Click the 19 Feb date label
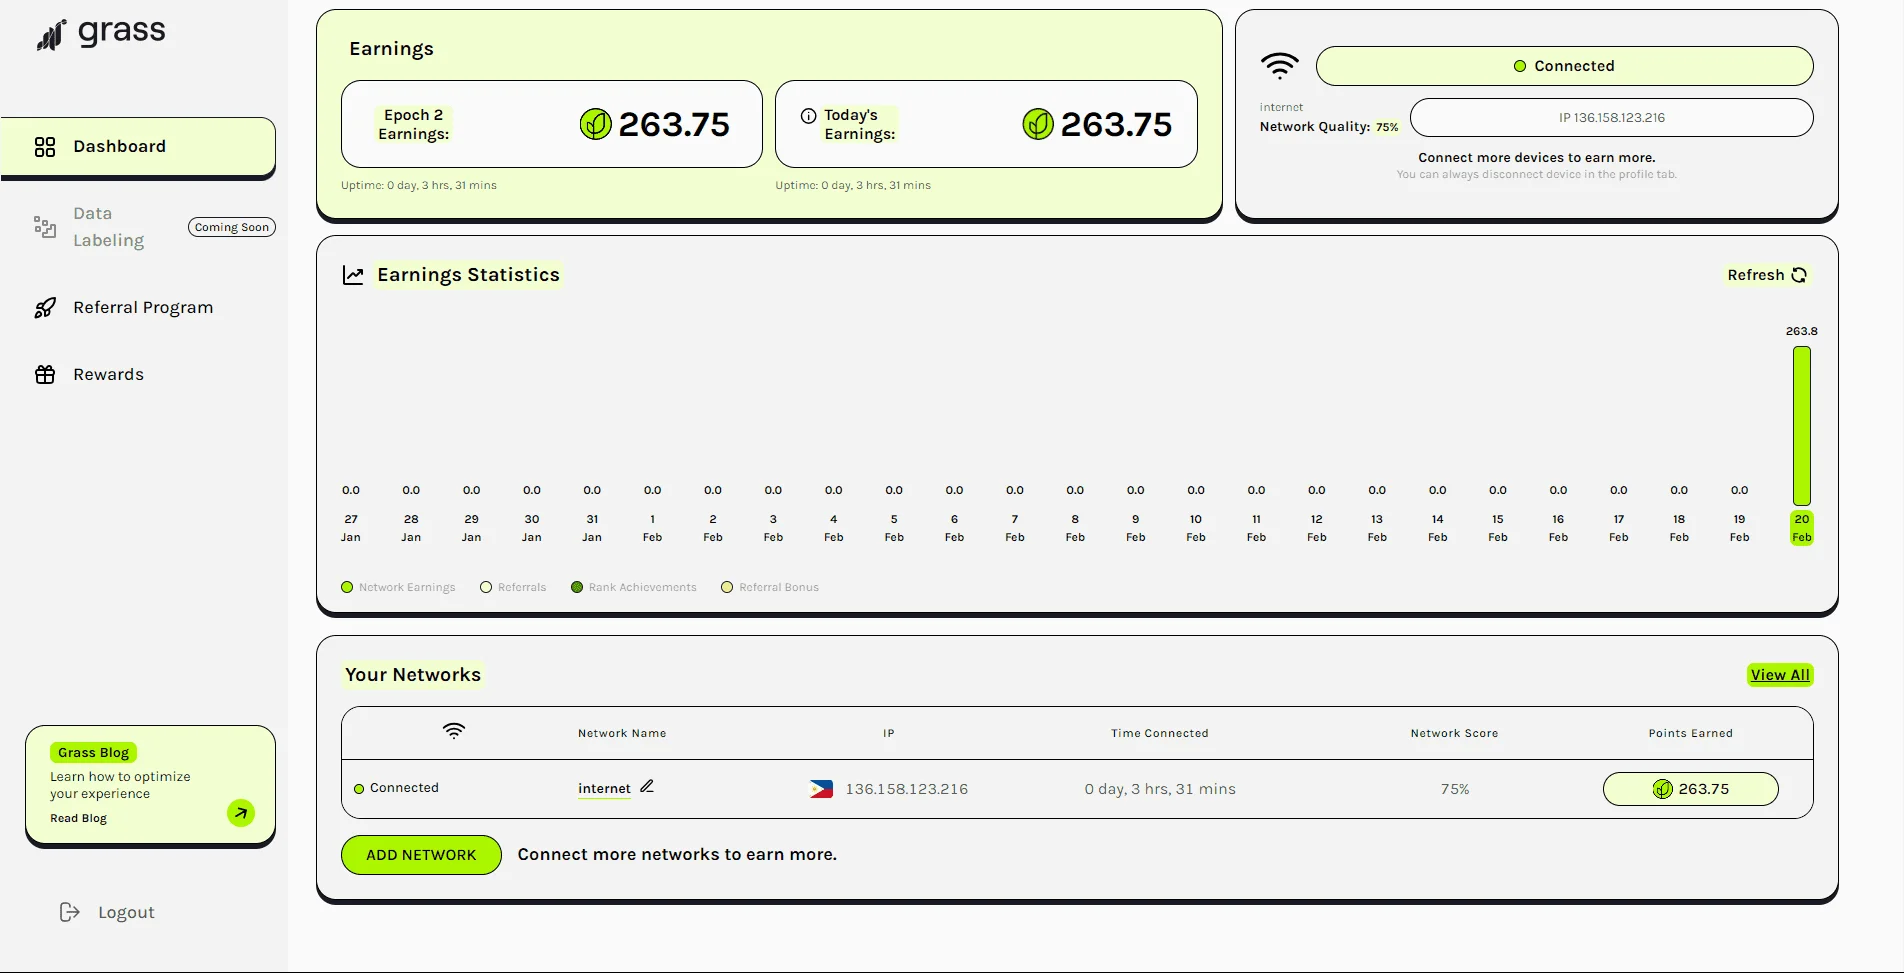 tap(1740, 528)
